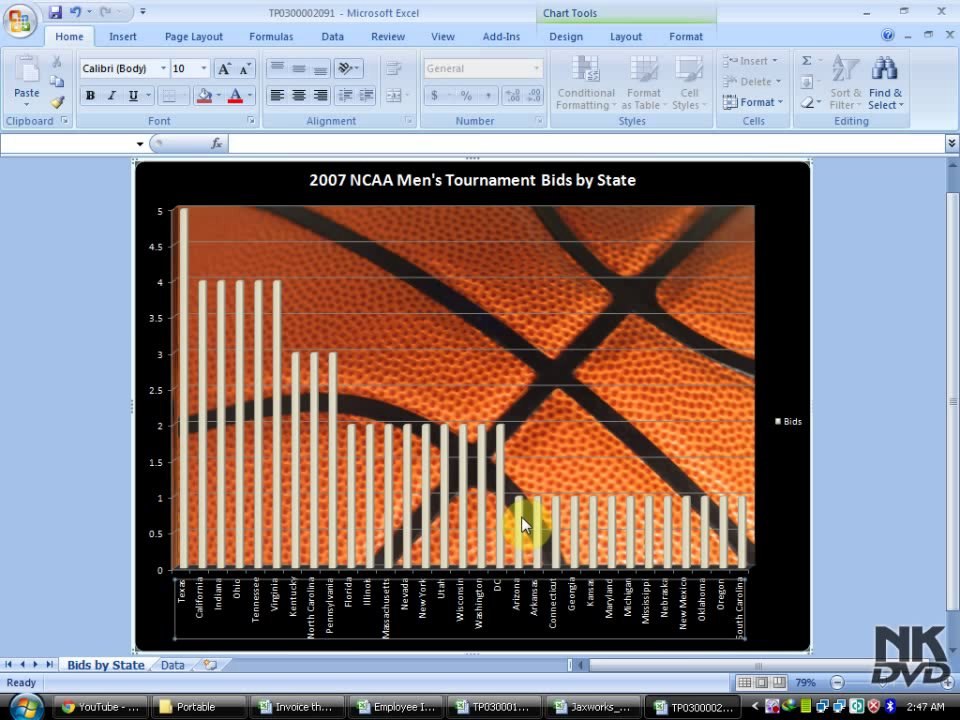Open the Chart Tools Layout tab
This screenshot has height=720, width=960.
[x=626, y=37]
